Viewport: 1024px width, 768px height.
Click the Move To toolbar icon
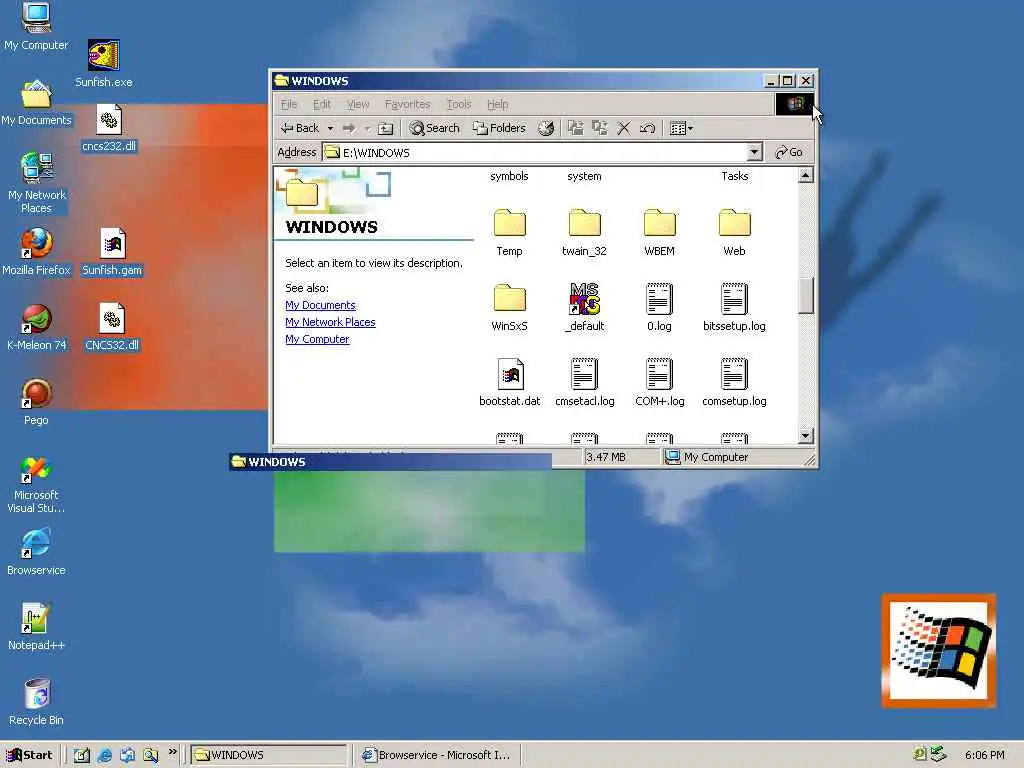(x=575, y=128)
